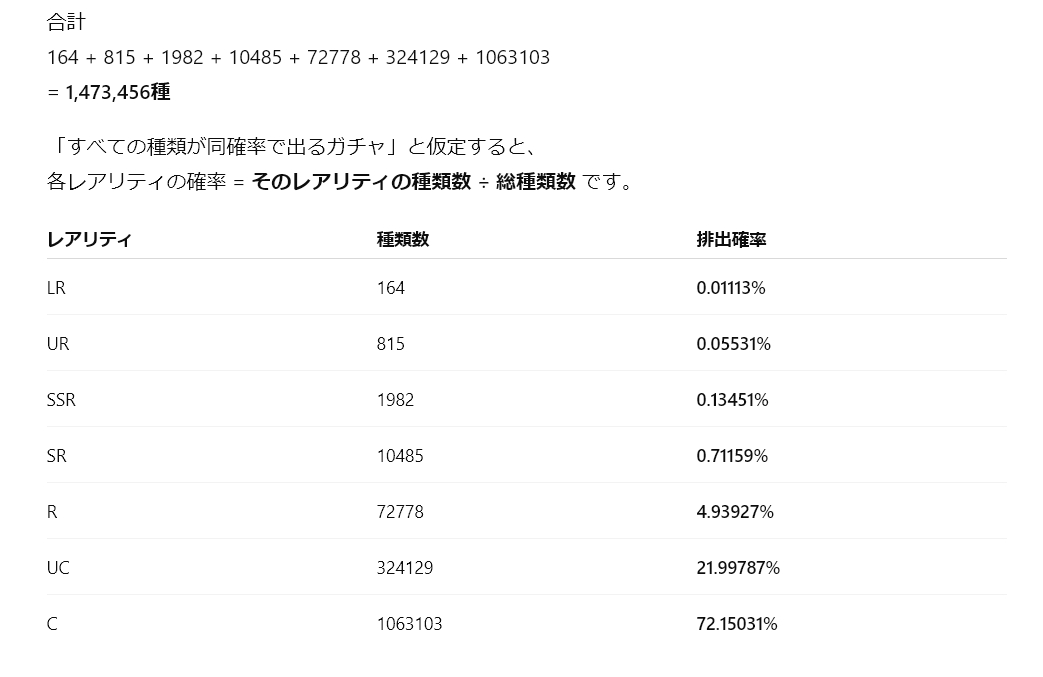The width and height of the screenshot is (1043, 677).
Task: Click the 1063103 count in the C row
Action: click(x=409, y=624)
